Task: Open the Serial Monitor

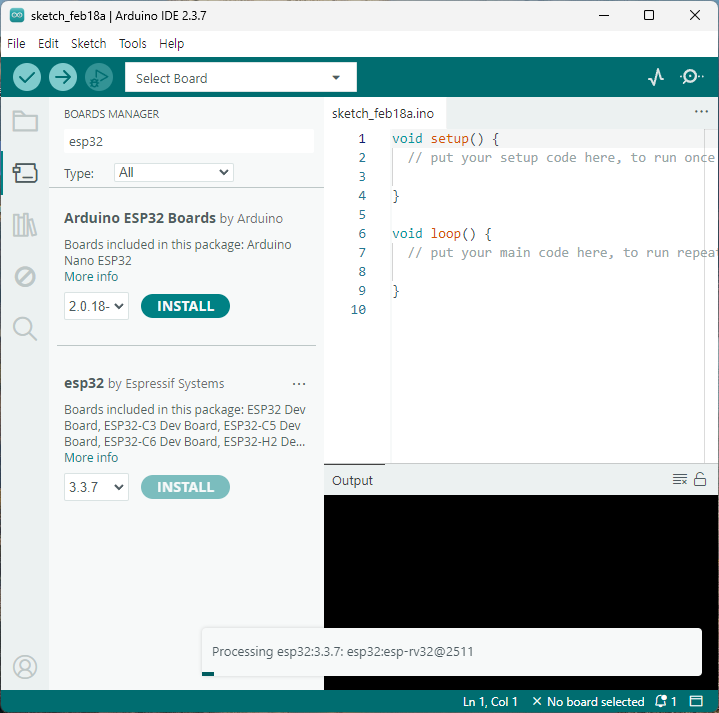Action: tap(691, 77)
